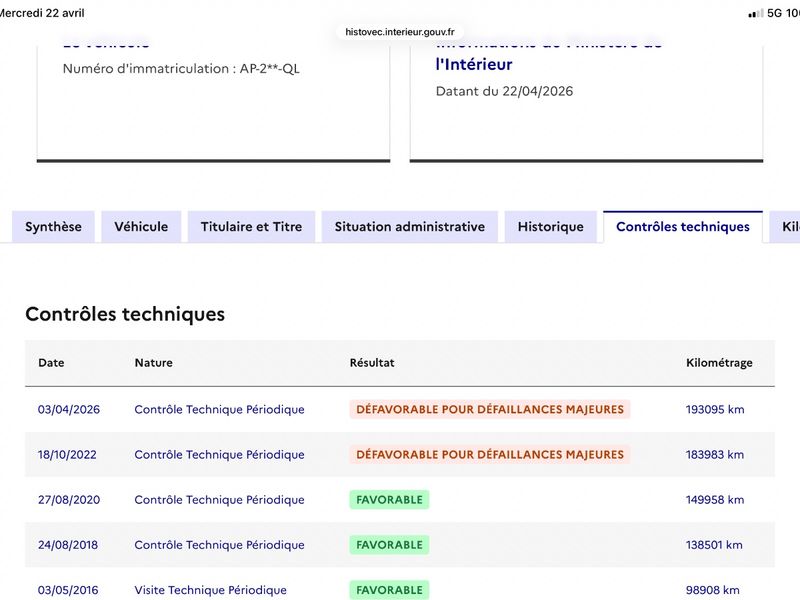Open the Synthèse tab

53,227
